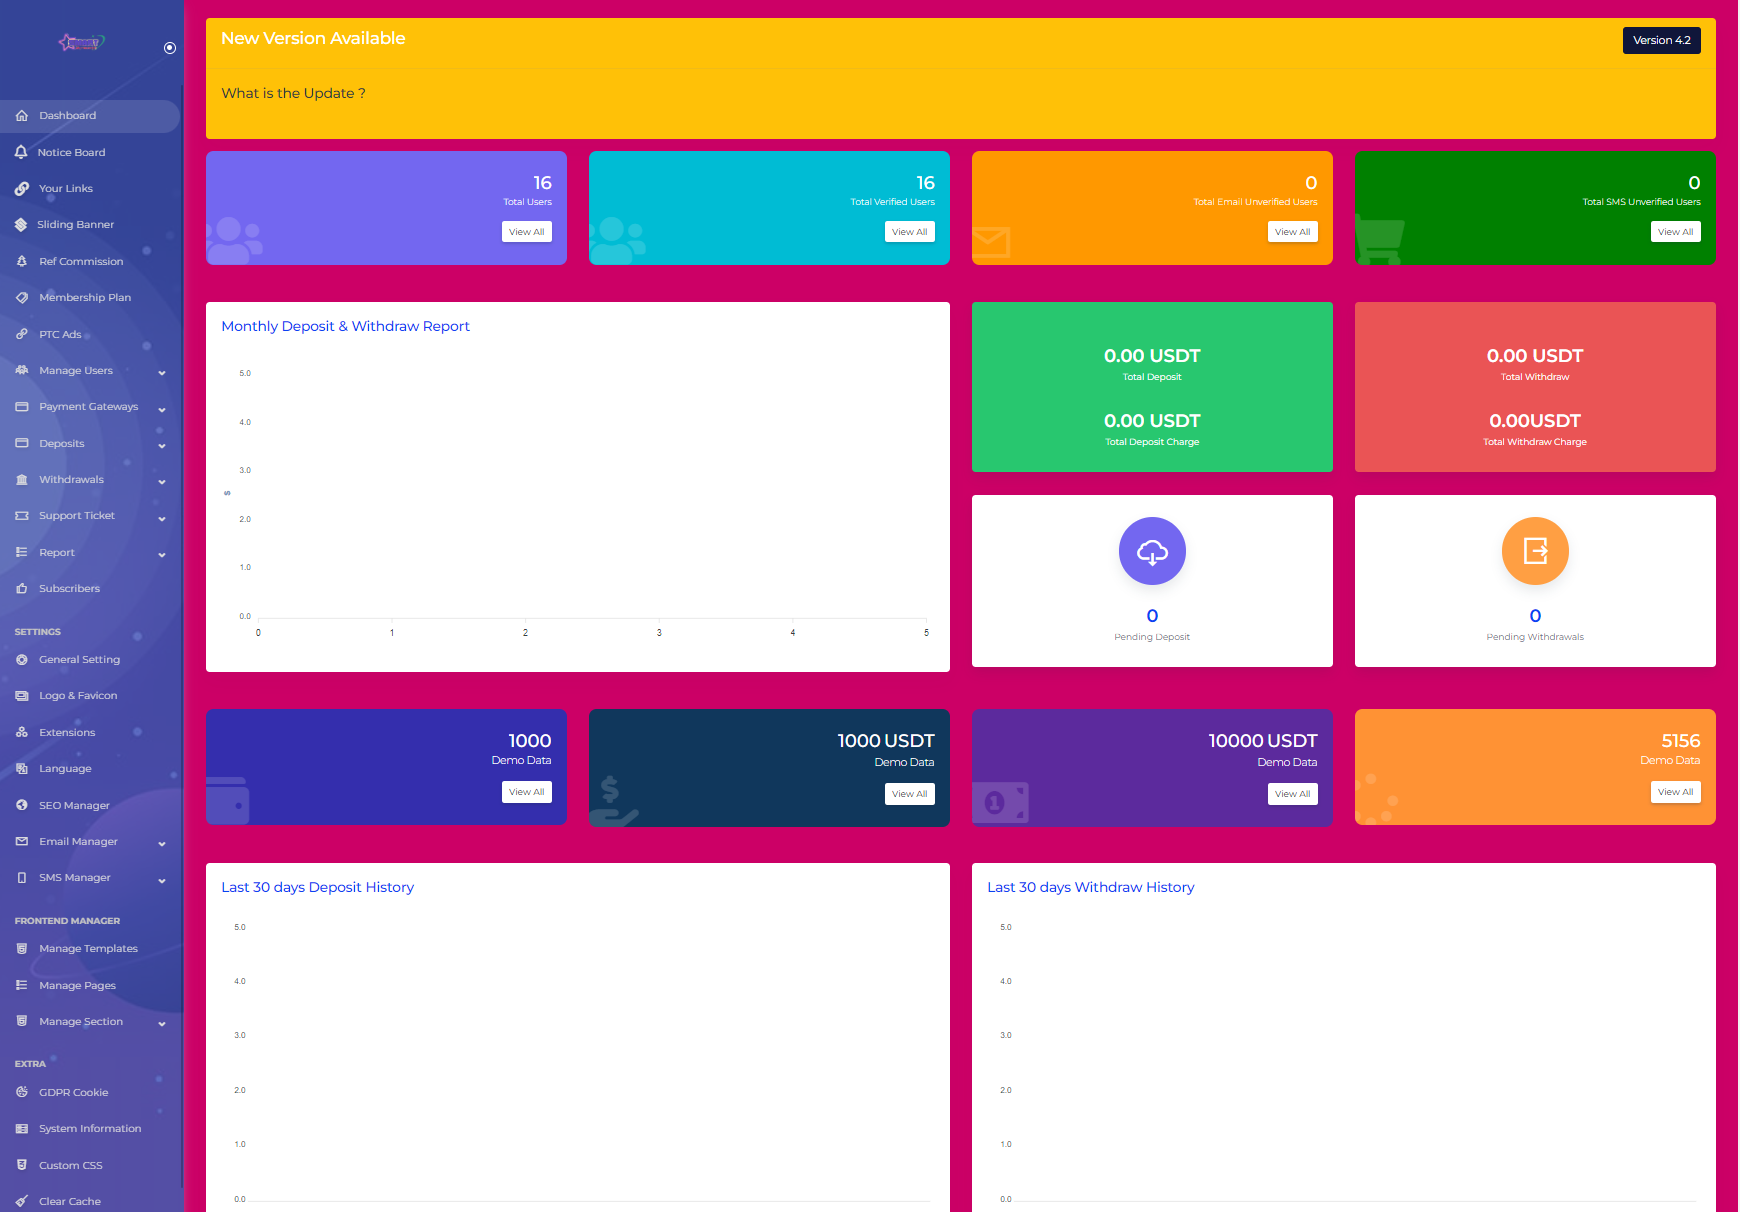Click the green Total Deposit card
The width and height of the screenshot is (1740, 1212).
[x=1152, y=387]
